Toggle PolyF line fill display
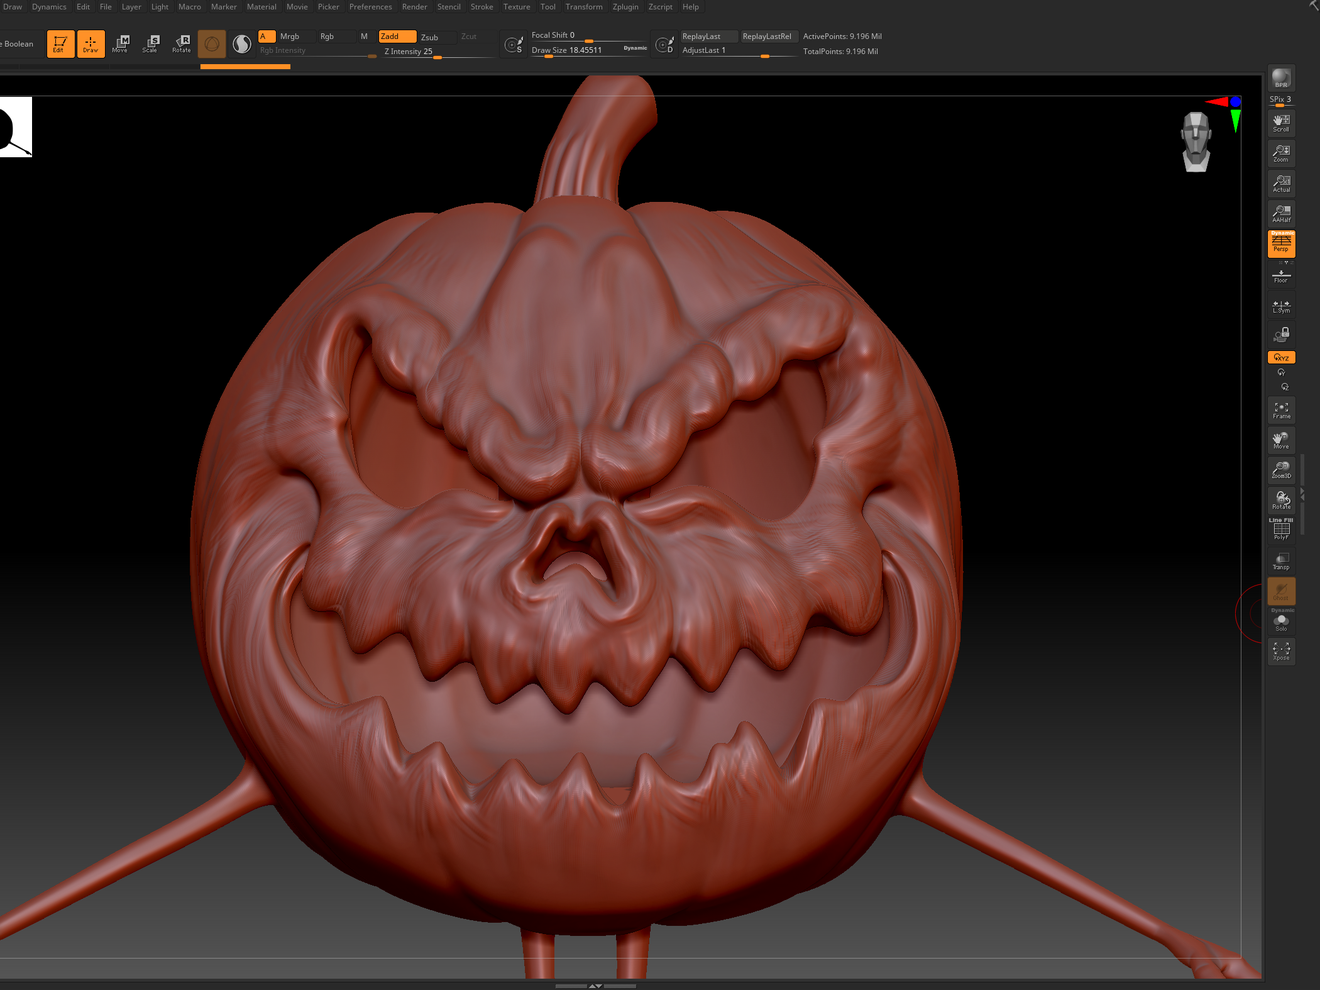 pos(1281,530)
